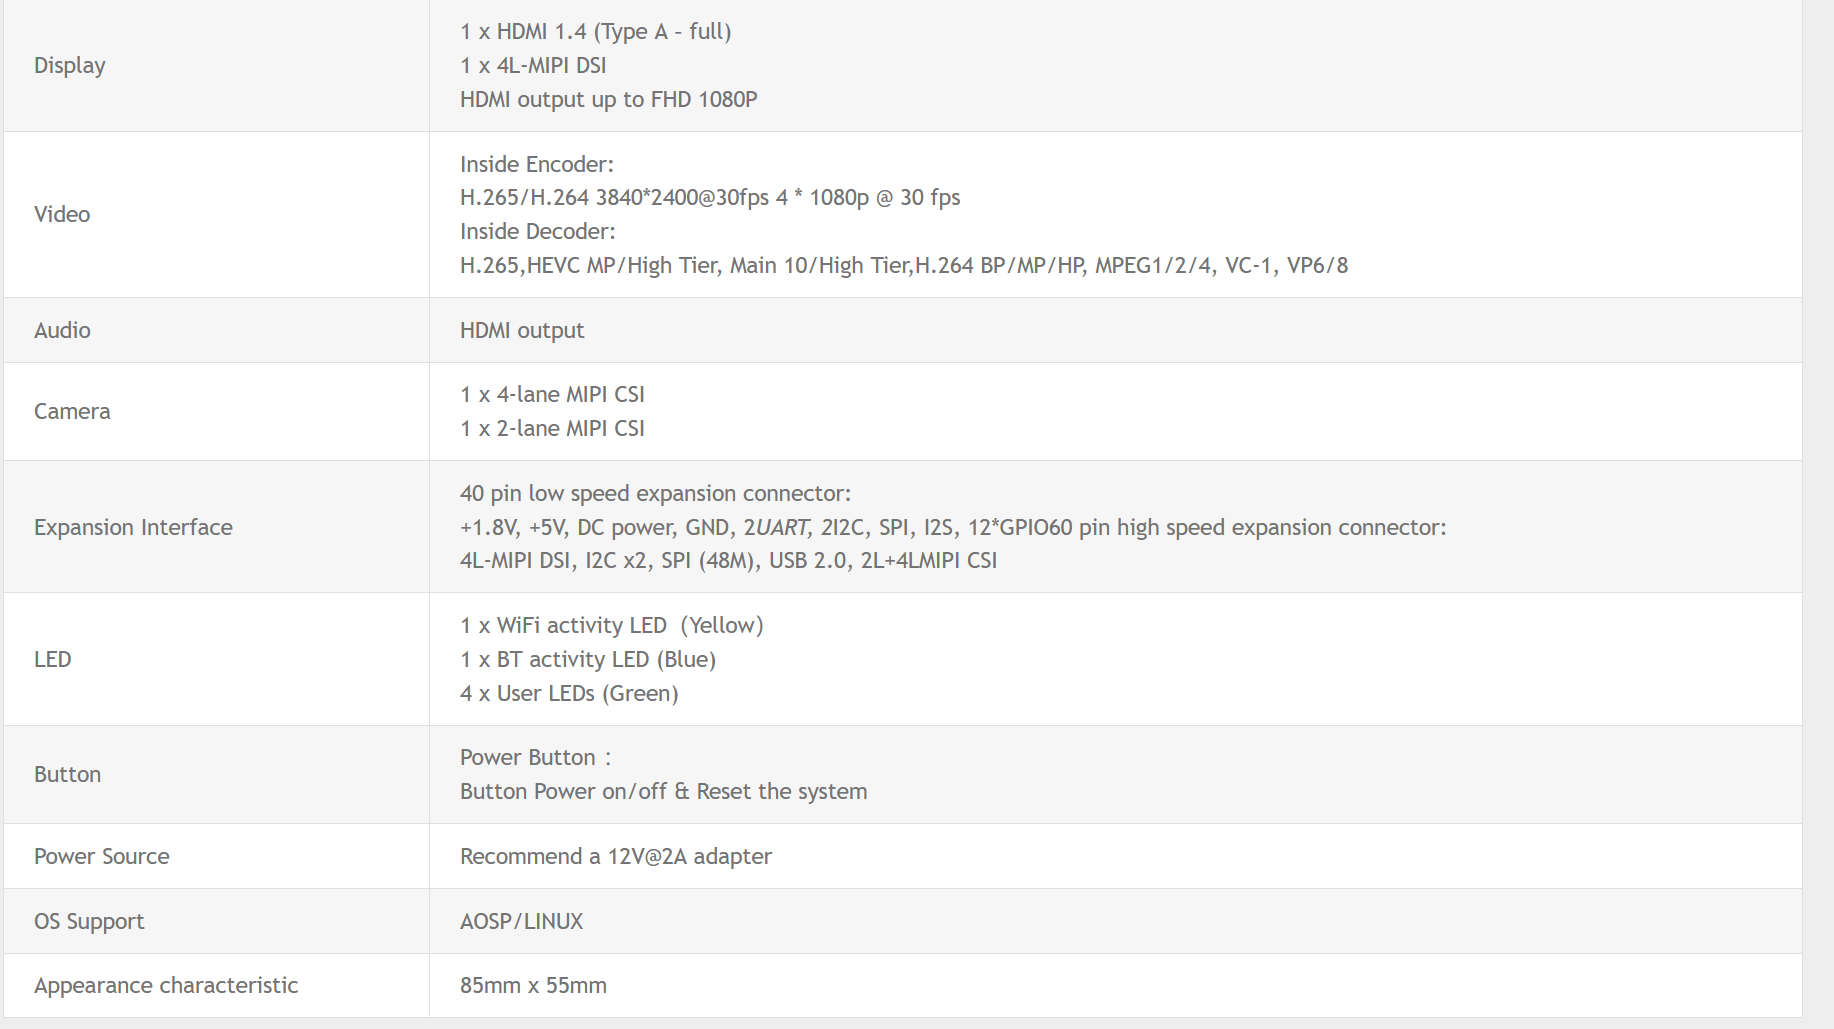Screen dimensions: 1834x1029
Task: Click the Expansion Interface row label
Action: (x=133, y=527)
